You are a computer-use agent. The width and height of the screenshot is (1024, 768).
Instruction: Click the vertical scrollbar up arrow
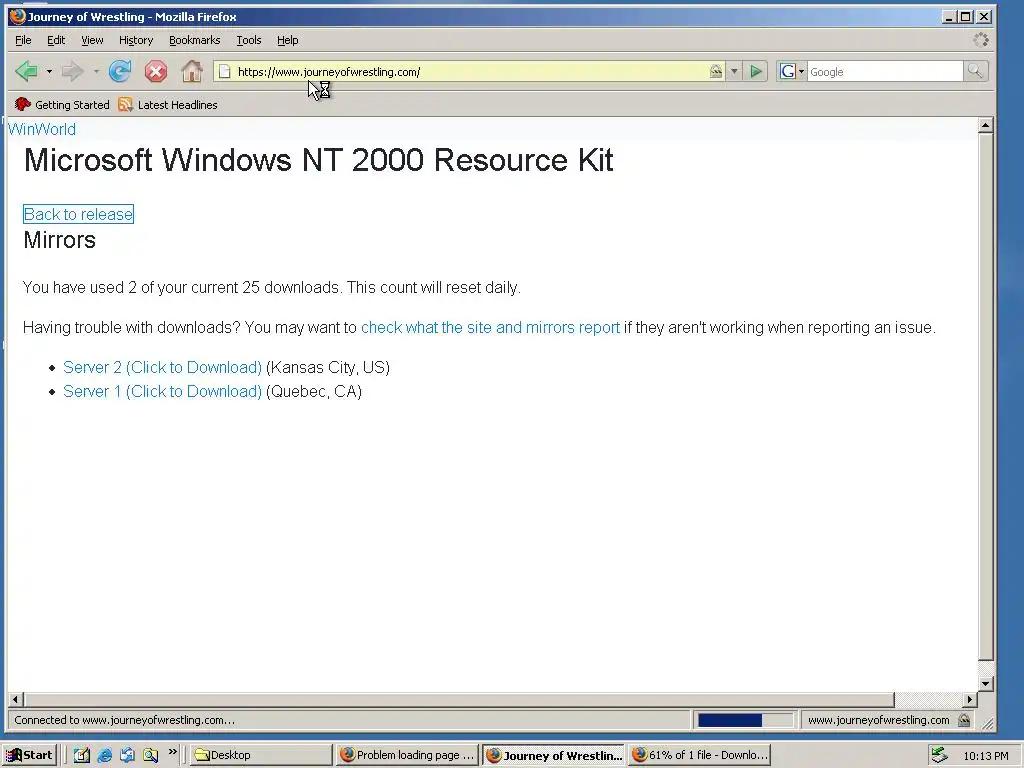[x=986, y=125]
